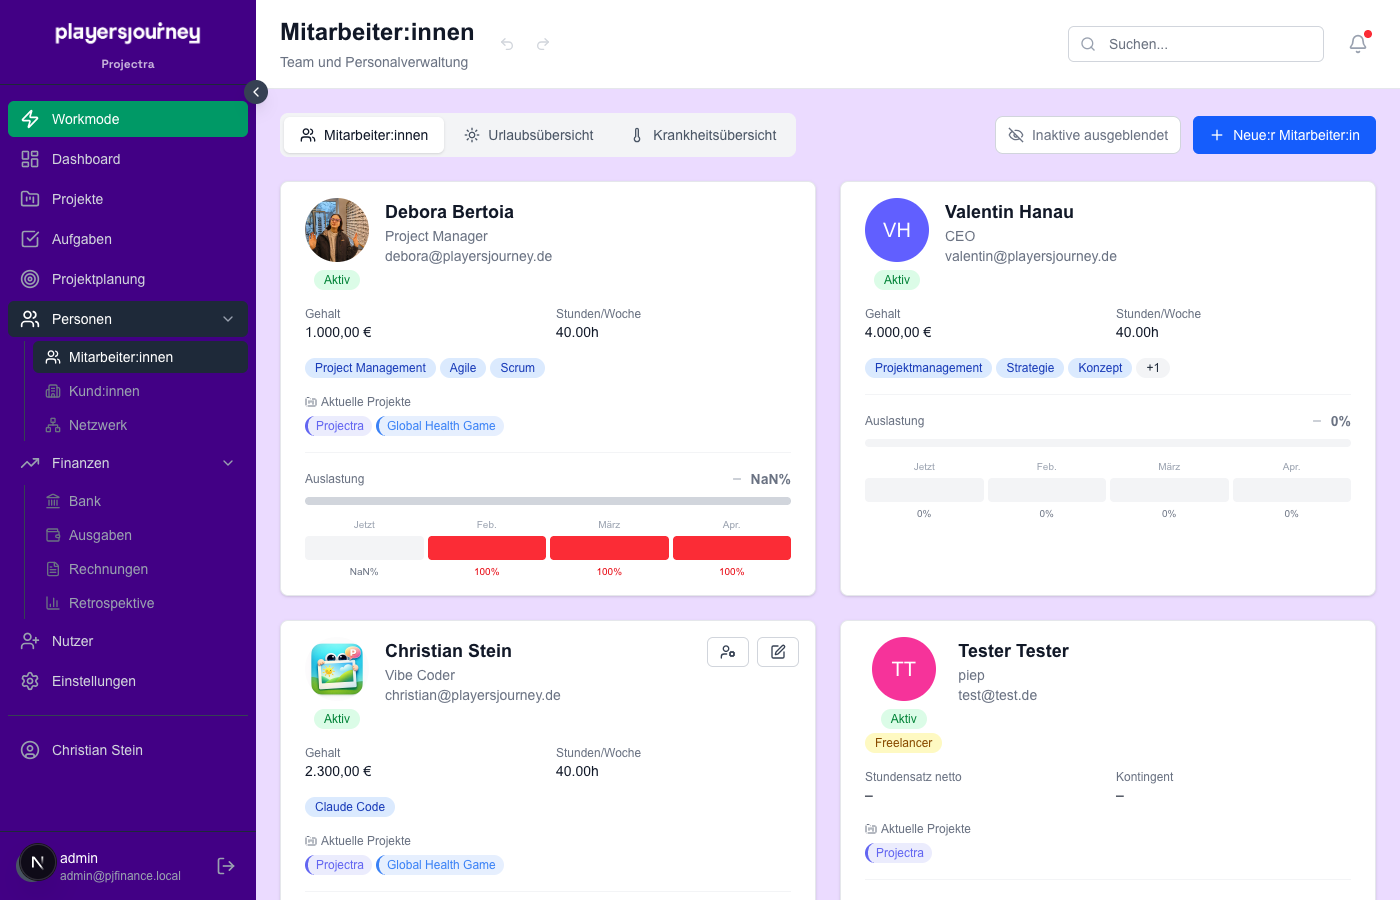Open Global Health Game project on Debora's card

point(440,426)
